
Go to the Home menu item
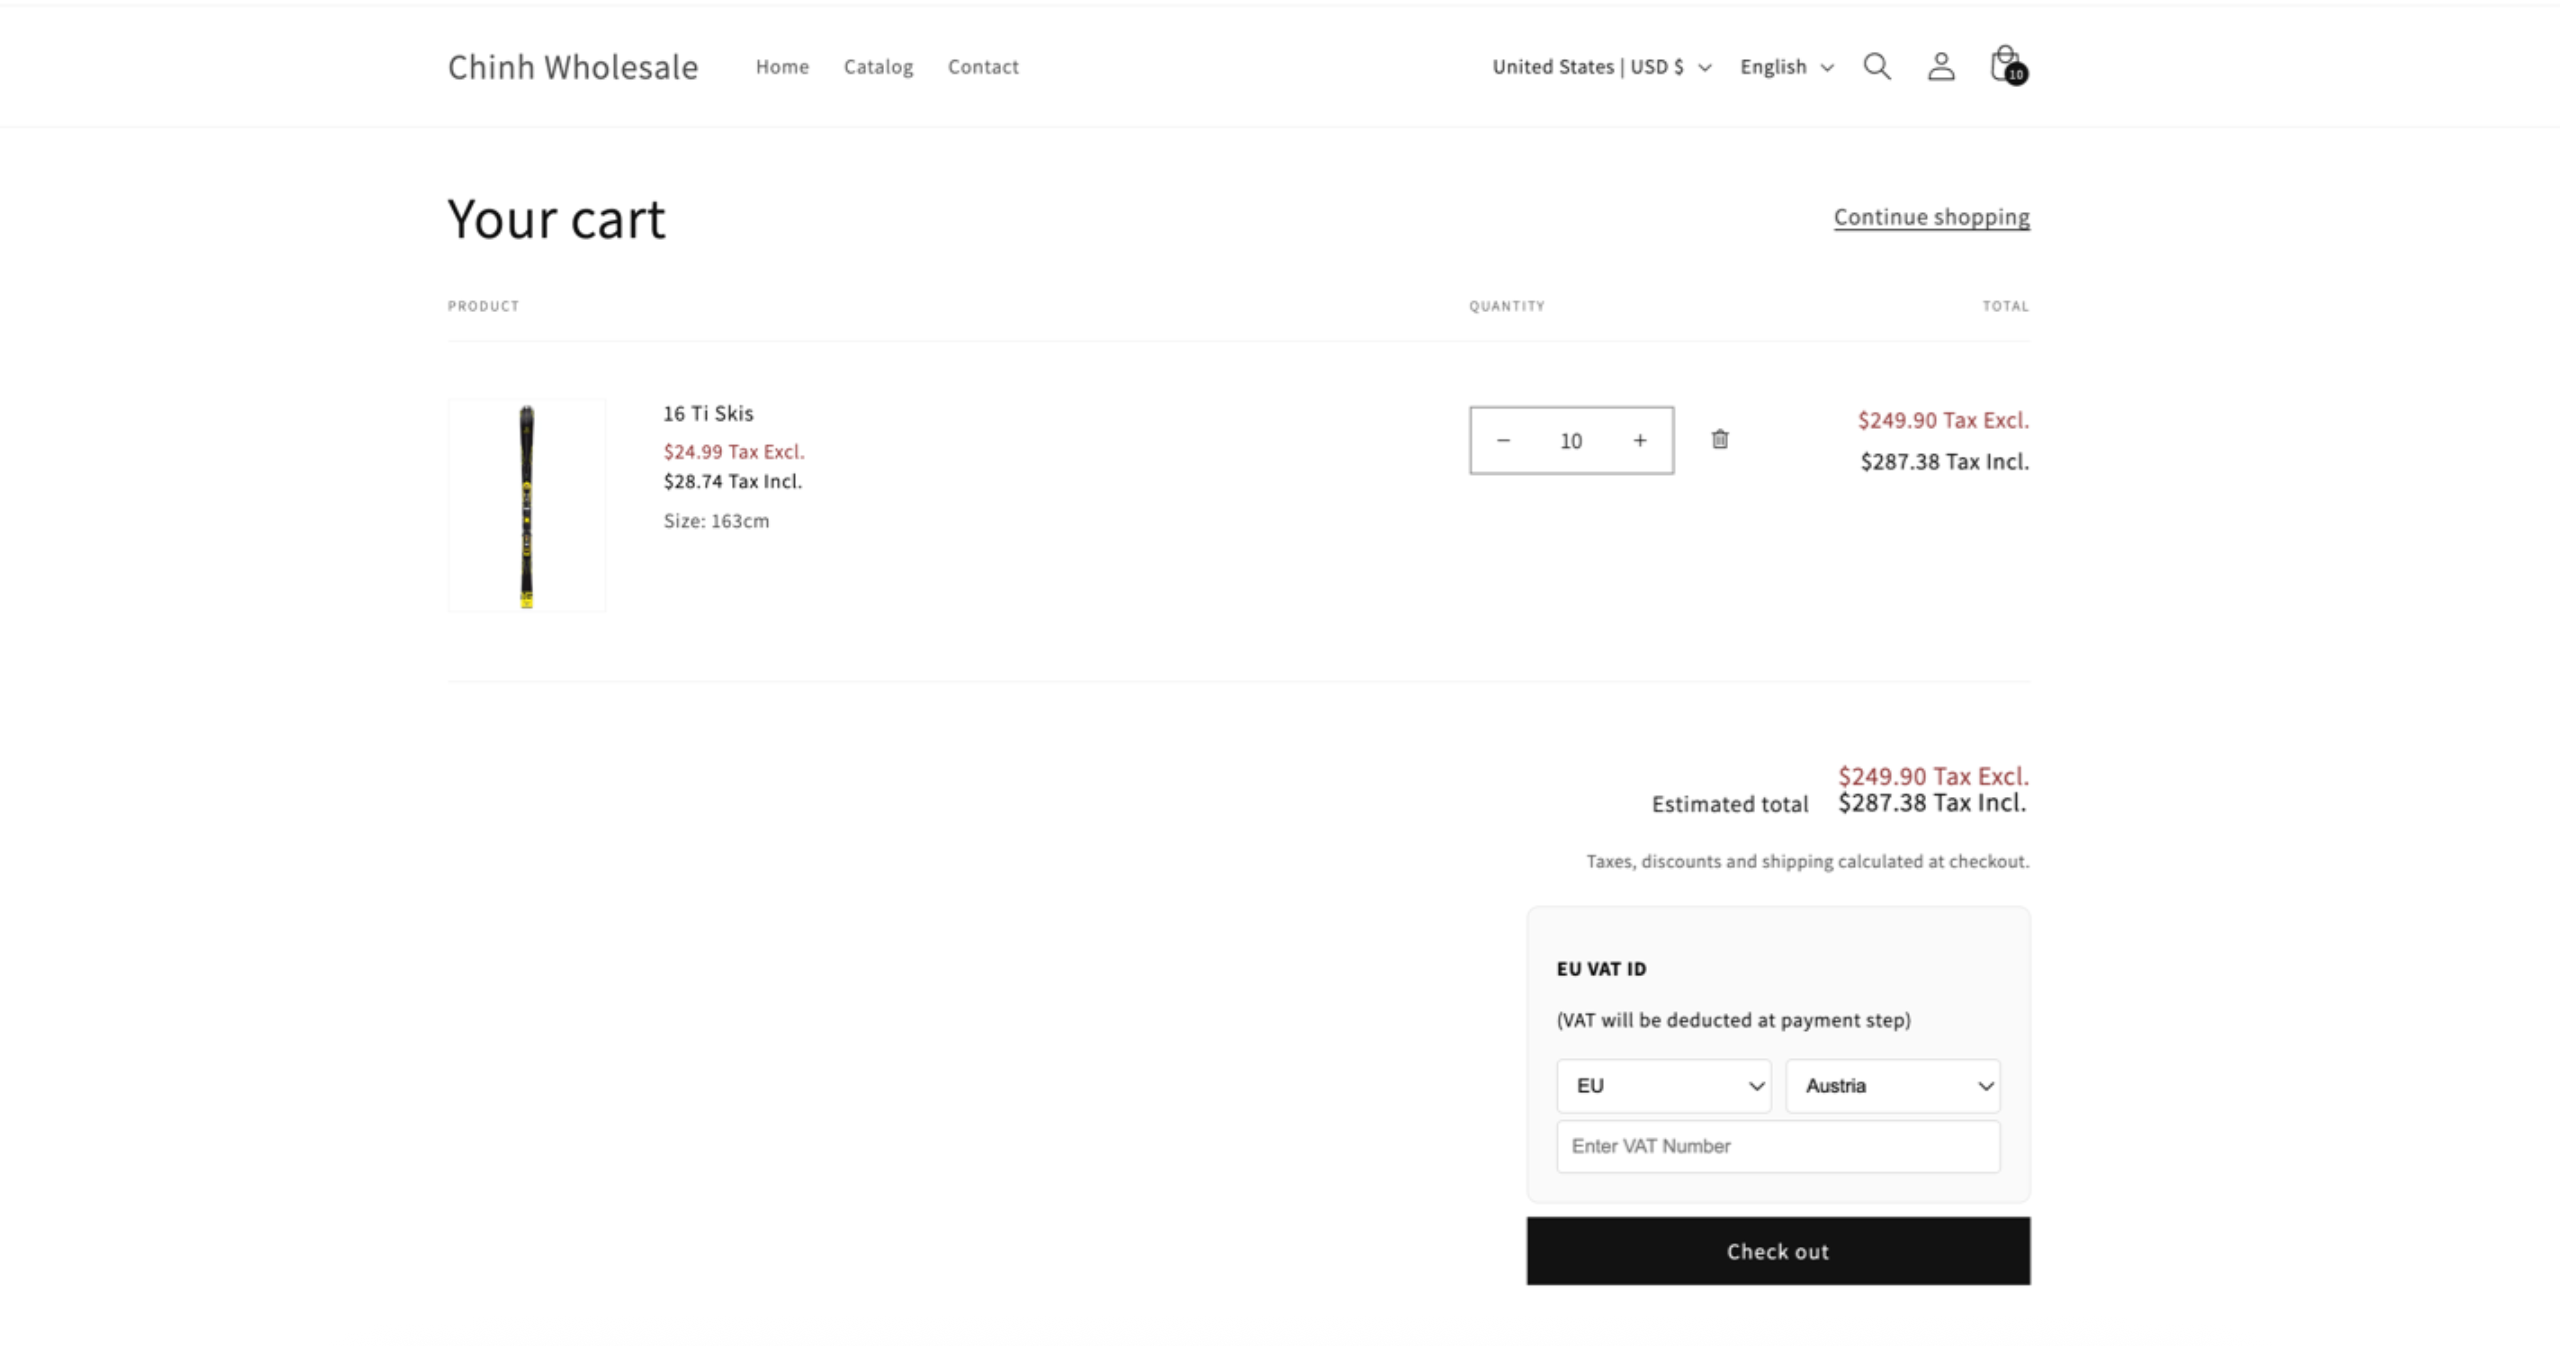click(x=782, y=67)
